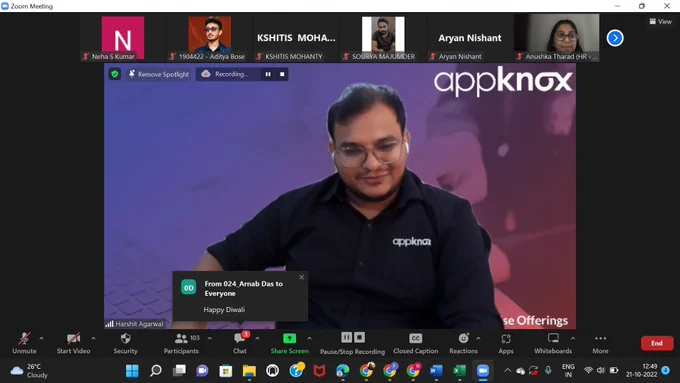The image size is (680, 383).
Task: Open chat message from 024_Arnab Das
Action: click(240, 296)
